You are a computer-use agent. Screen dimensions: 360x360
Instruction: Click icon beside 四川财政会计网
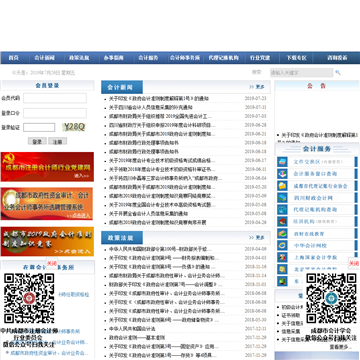pyautogui.click(x=282, y=198)
